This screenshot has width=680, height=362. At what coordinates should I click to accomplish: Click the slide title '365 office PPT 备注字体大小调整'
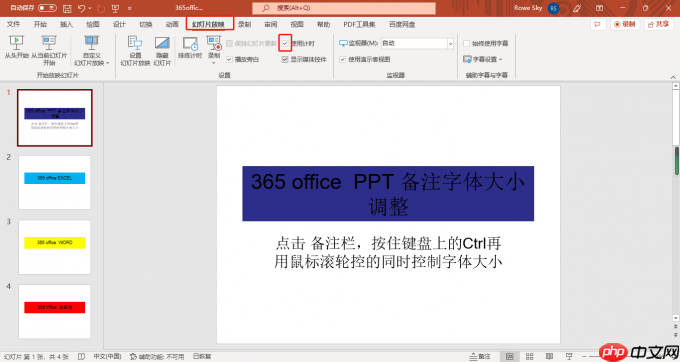tap(388, 194)
